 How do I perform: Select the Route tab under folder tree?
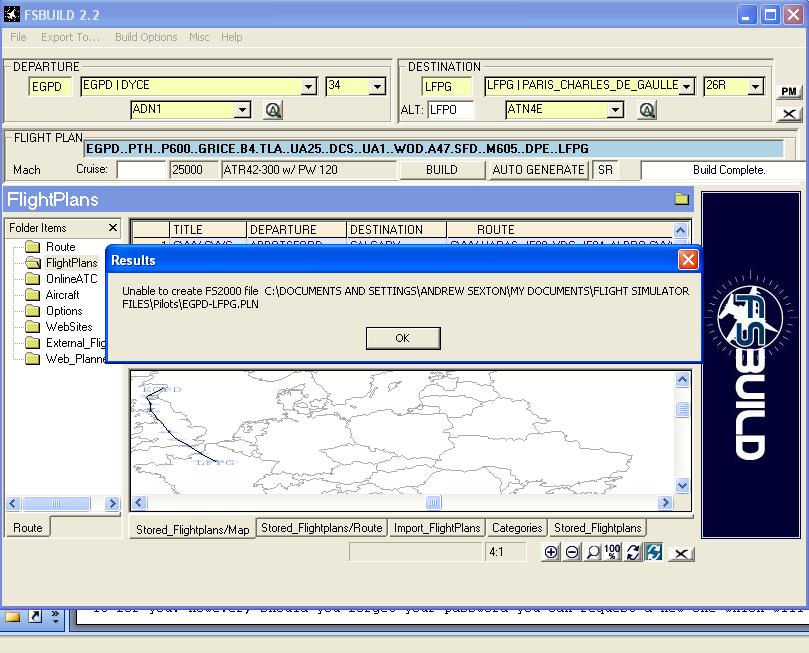(28, 528)
